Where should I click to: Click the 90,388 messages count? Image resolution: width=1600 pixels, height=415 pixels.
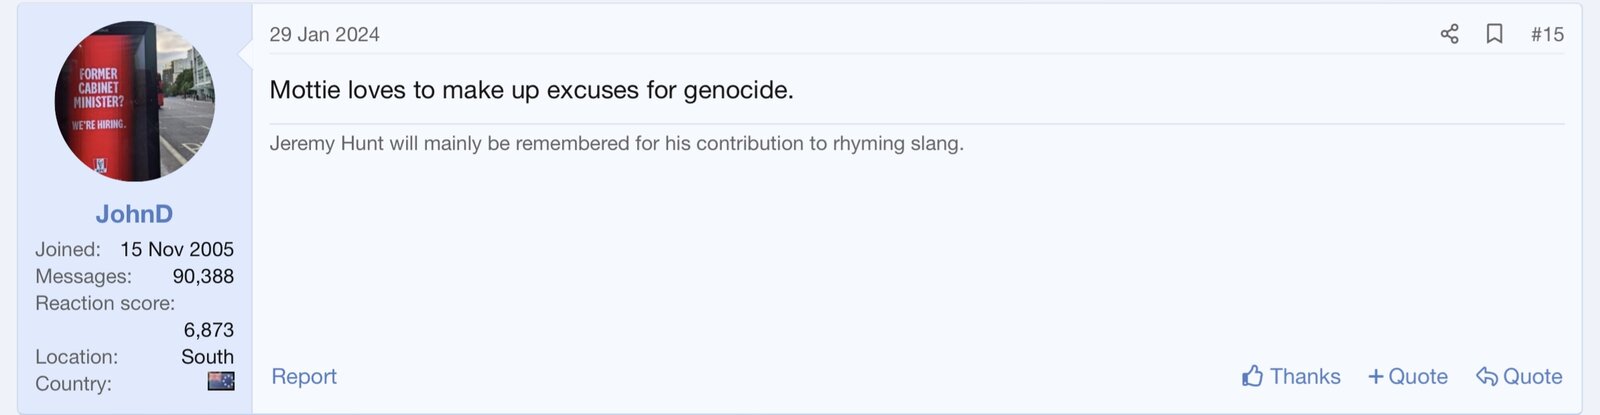tap(203, 276)
